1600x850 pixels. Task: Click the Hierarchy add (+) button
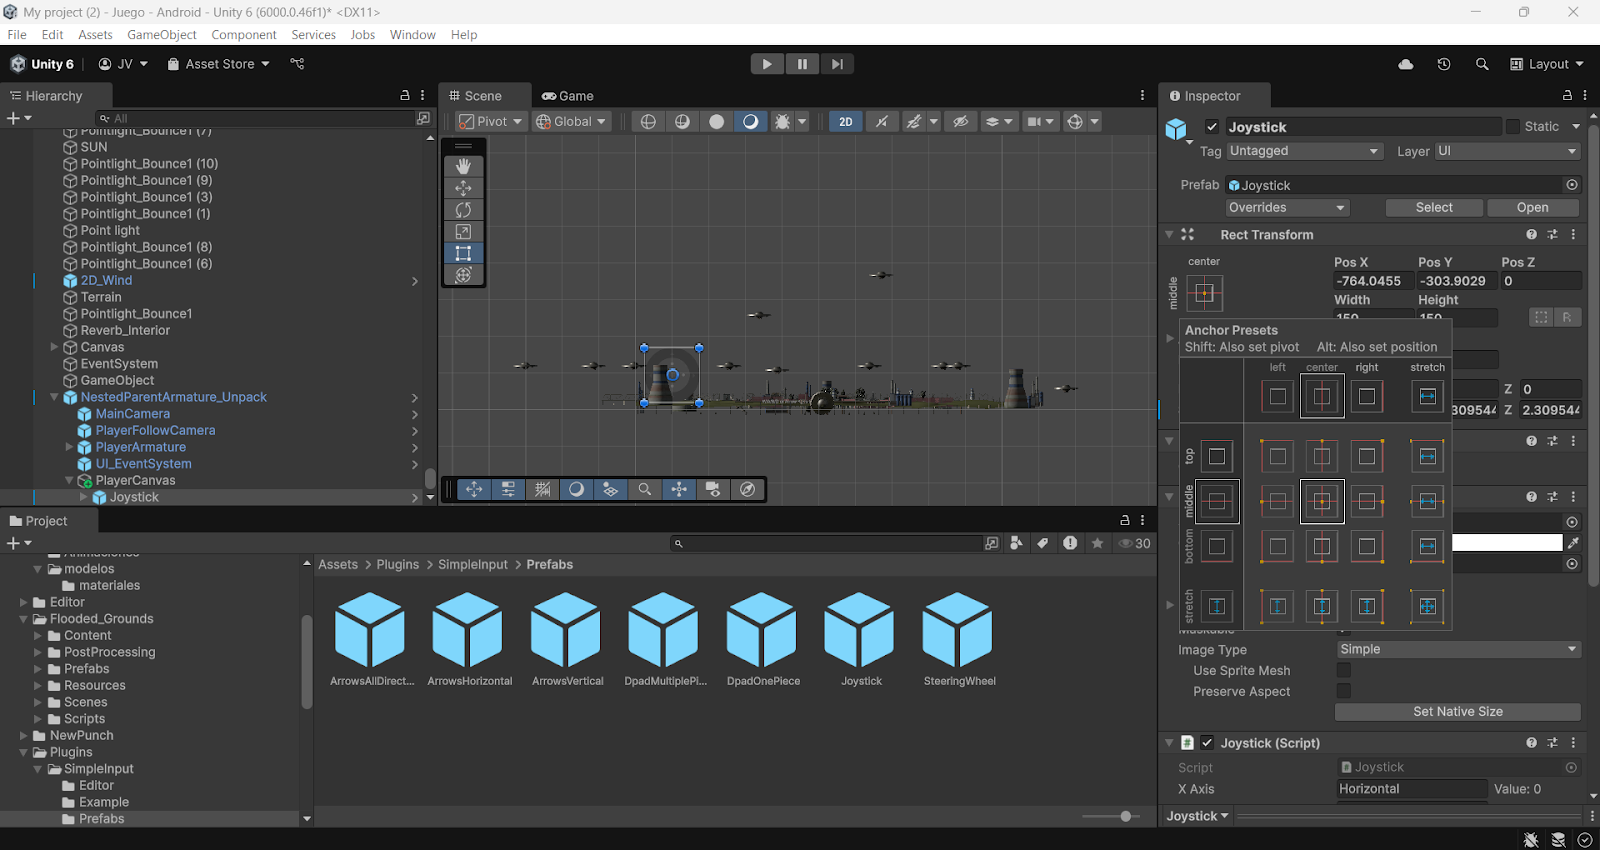coord(18,118)
